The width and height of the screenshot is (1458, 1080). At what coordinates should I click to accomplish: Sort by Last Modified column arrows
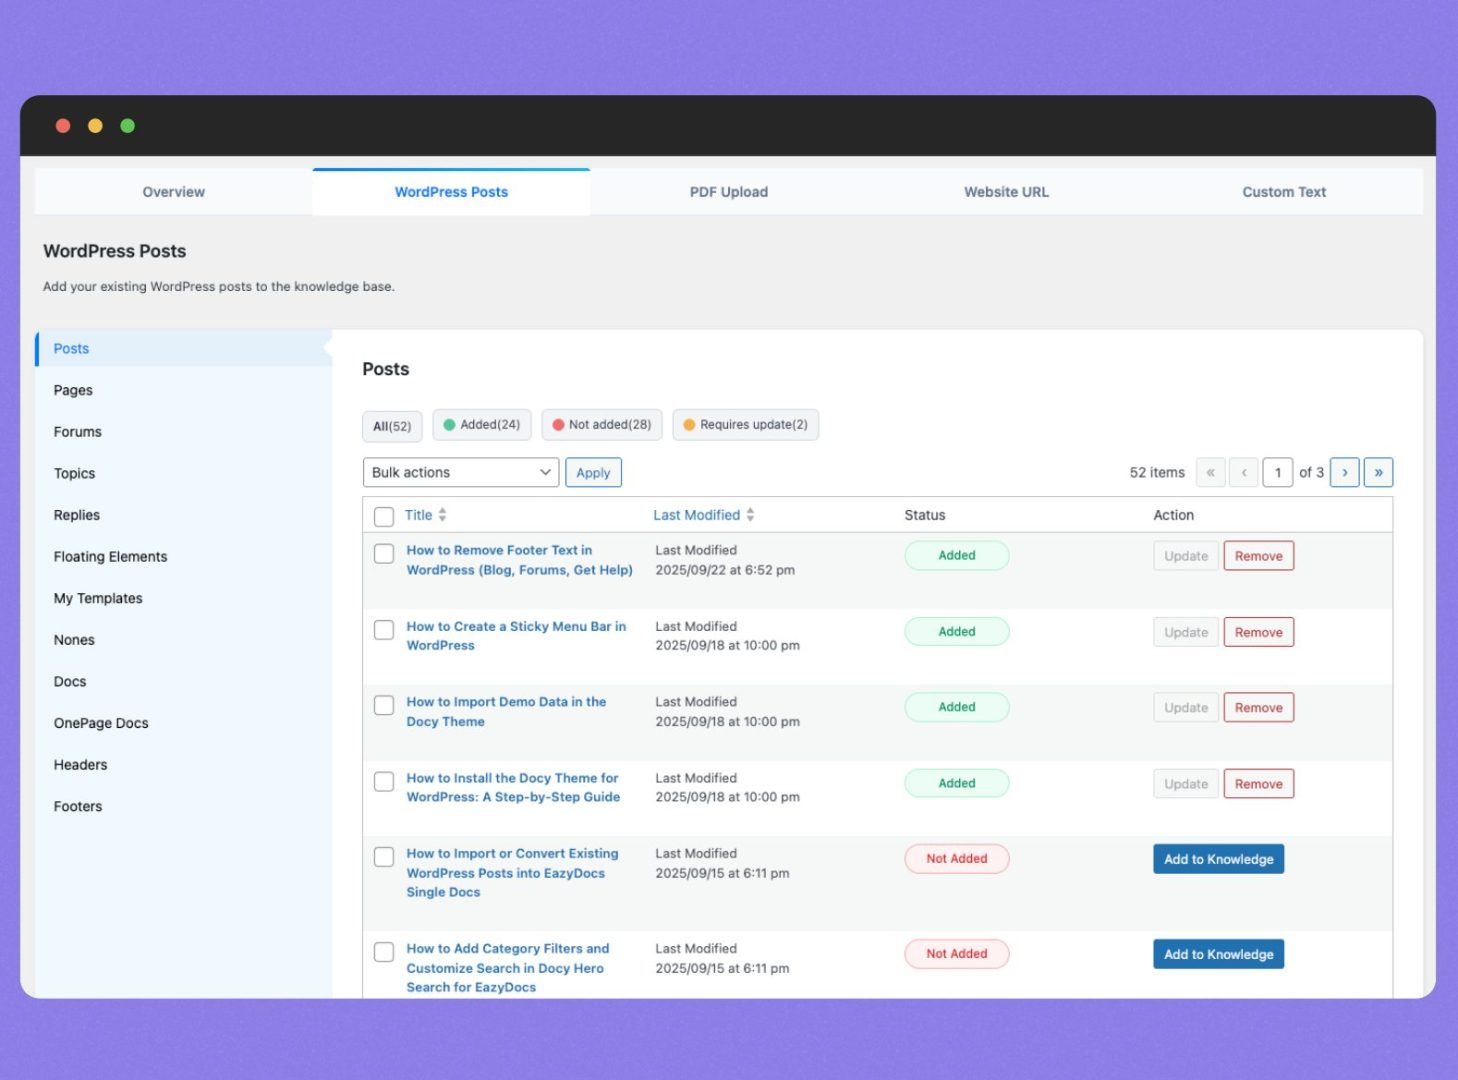pyautogui.click(x=750, y=515)
